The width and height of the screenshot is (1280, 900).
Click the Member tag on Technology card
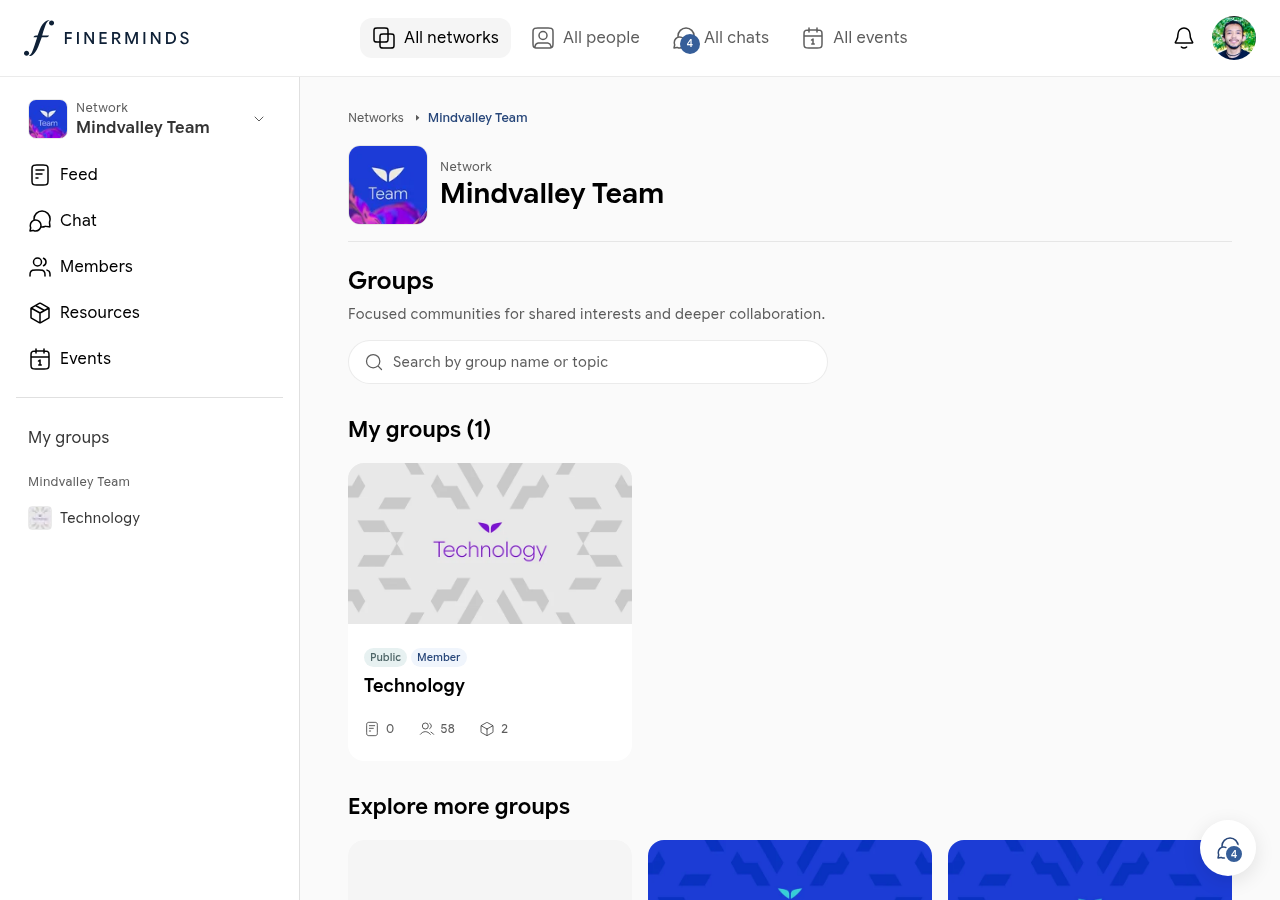439,657
